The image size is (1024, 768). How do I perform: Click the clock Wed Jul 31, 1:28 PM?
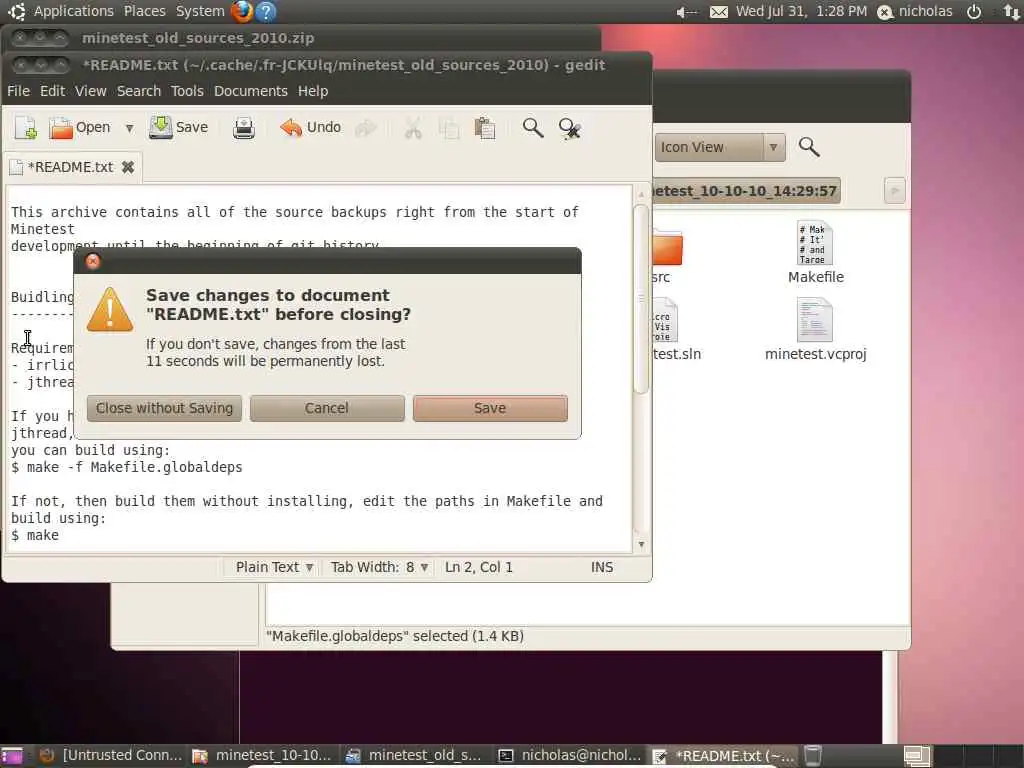tap(801, 11)
